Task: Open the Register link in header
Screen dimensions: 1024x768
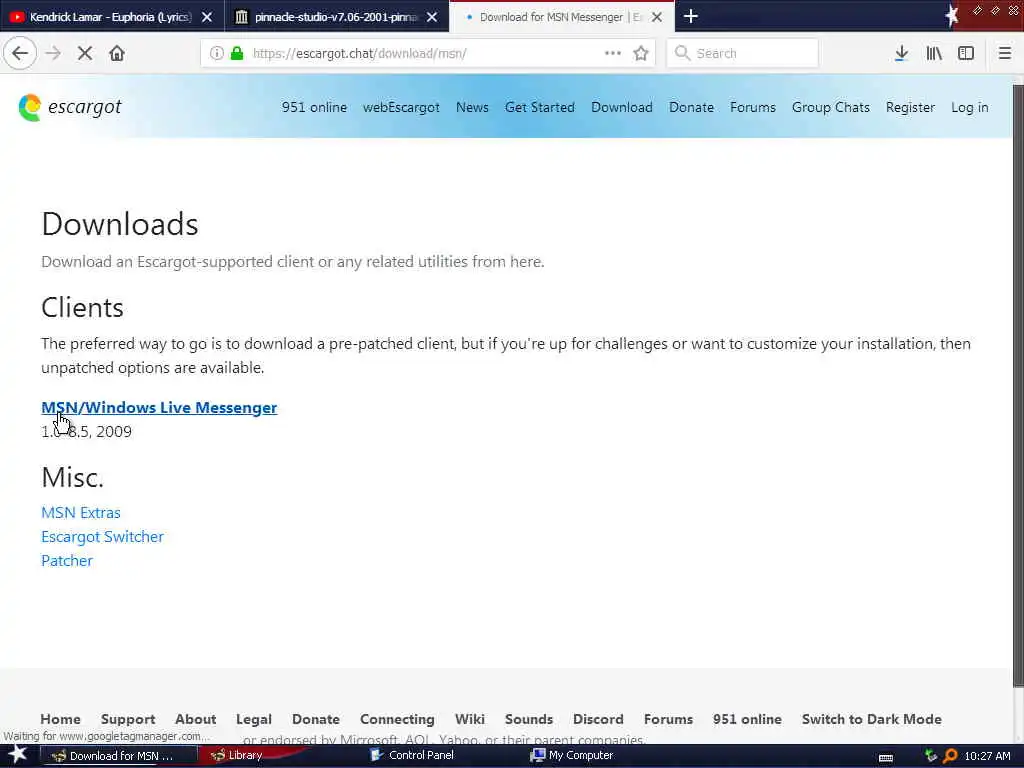Action: click(910, 107)
